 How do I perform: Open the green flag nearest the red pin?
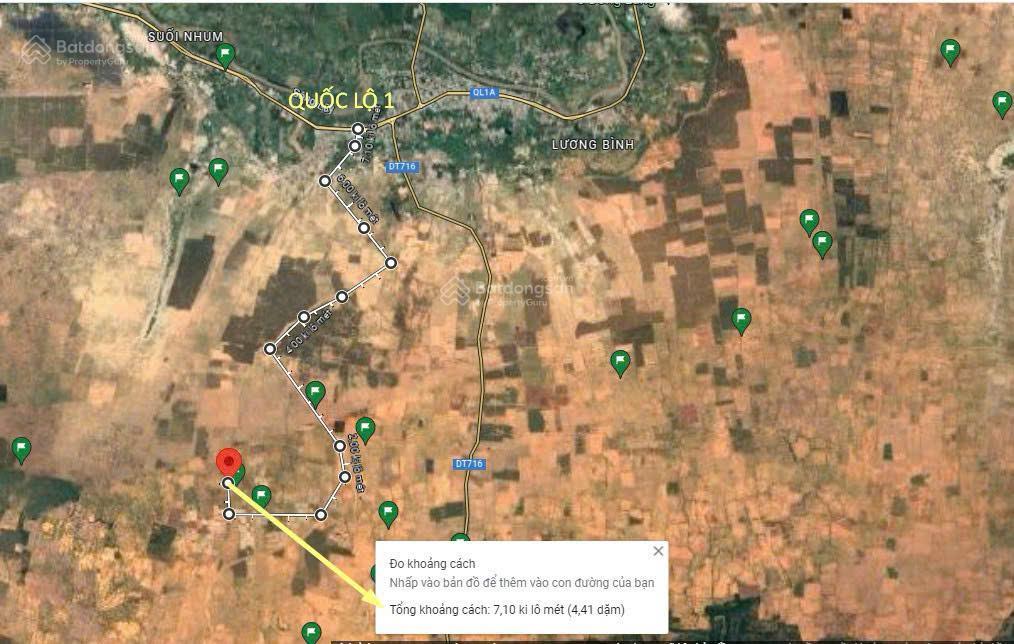tap(239, 473)
